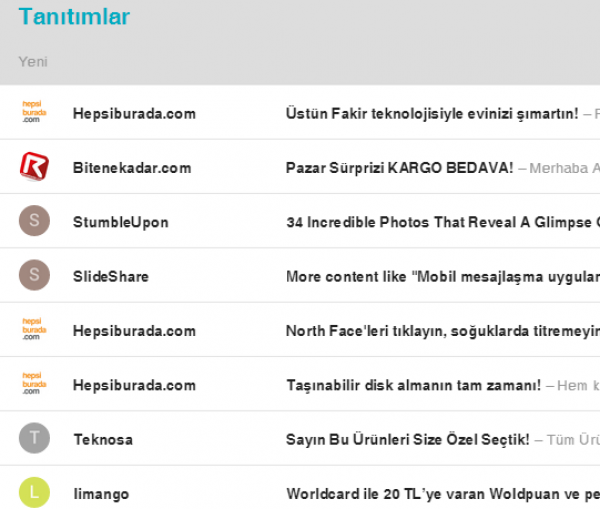The image size is (600, 509).
Task: Select Hepsiburada.com sender of North Face email
Action: tap(134, 331)
